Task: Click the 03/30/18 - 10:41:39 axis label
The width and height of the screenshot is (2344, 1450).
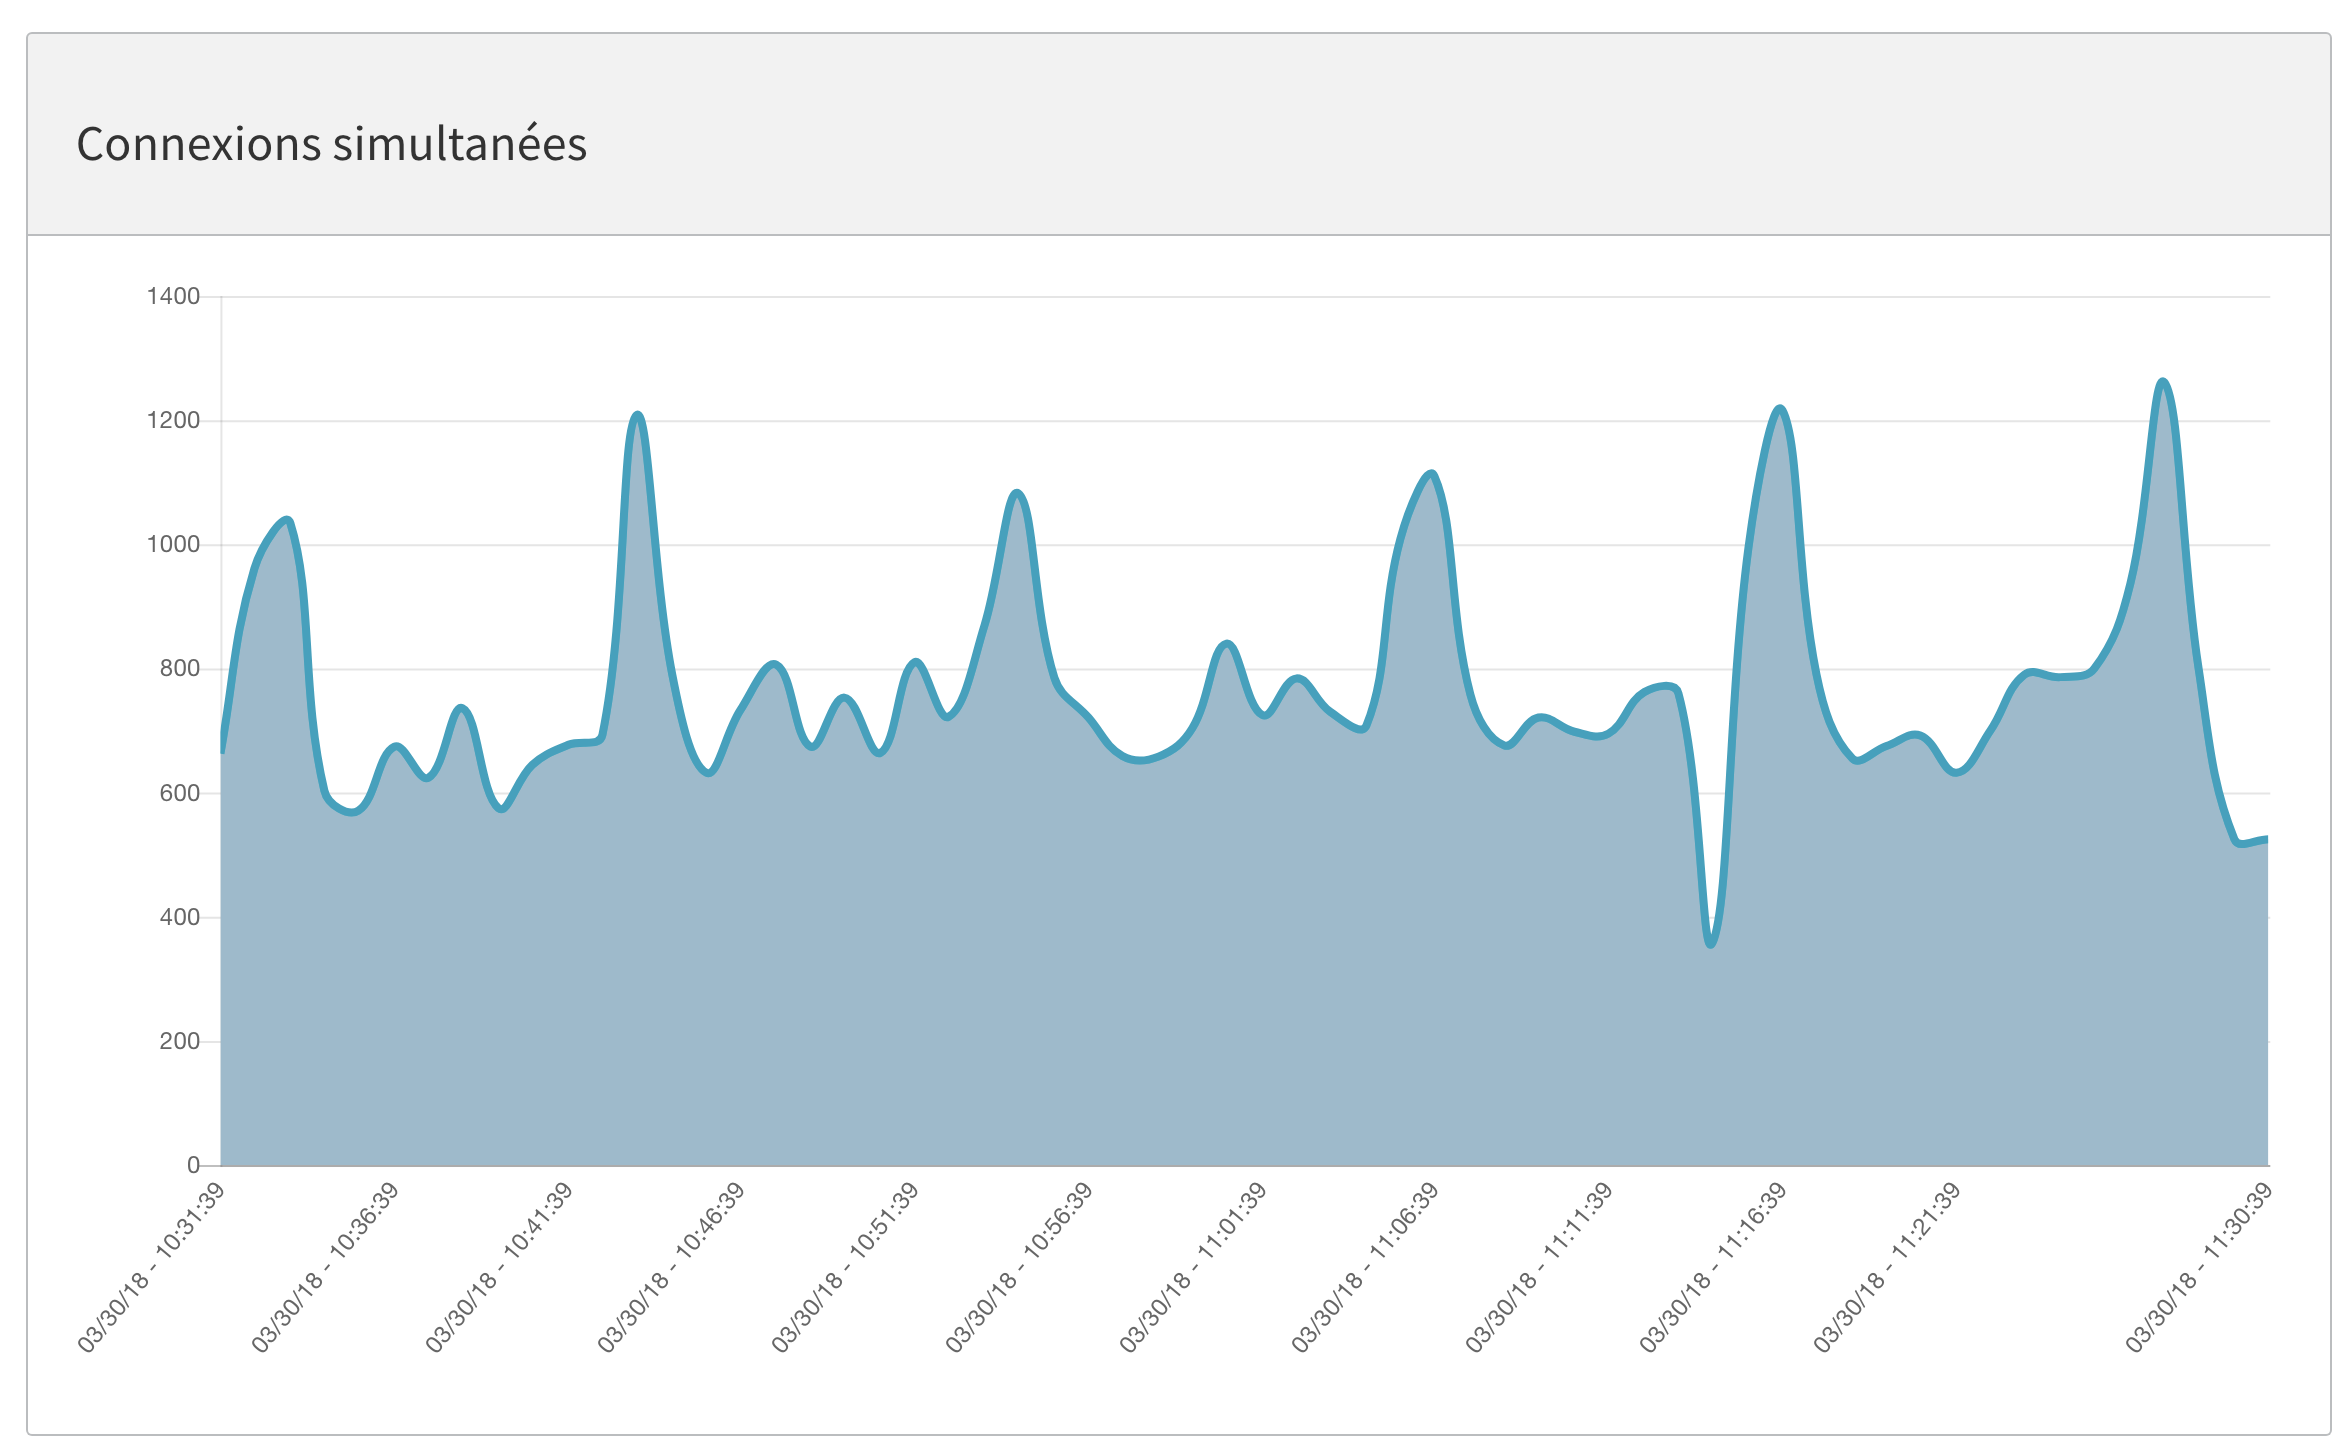Action: coord(499,1267)
